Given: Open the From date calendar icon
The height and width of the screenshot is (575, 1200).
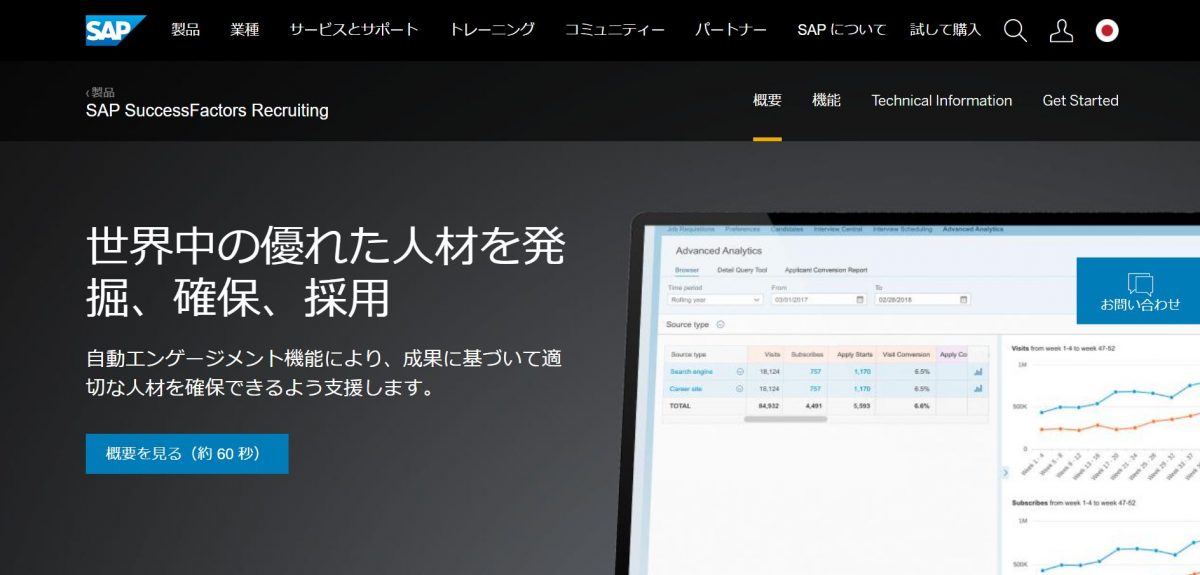Looking at the screenshot, I should 860,299.
